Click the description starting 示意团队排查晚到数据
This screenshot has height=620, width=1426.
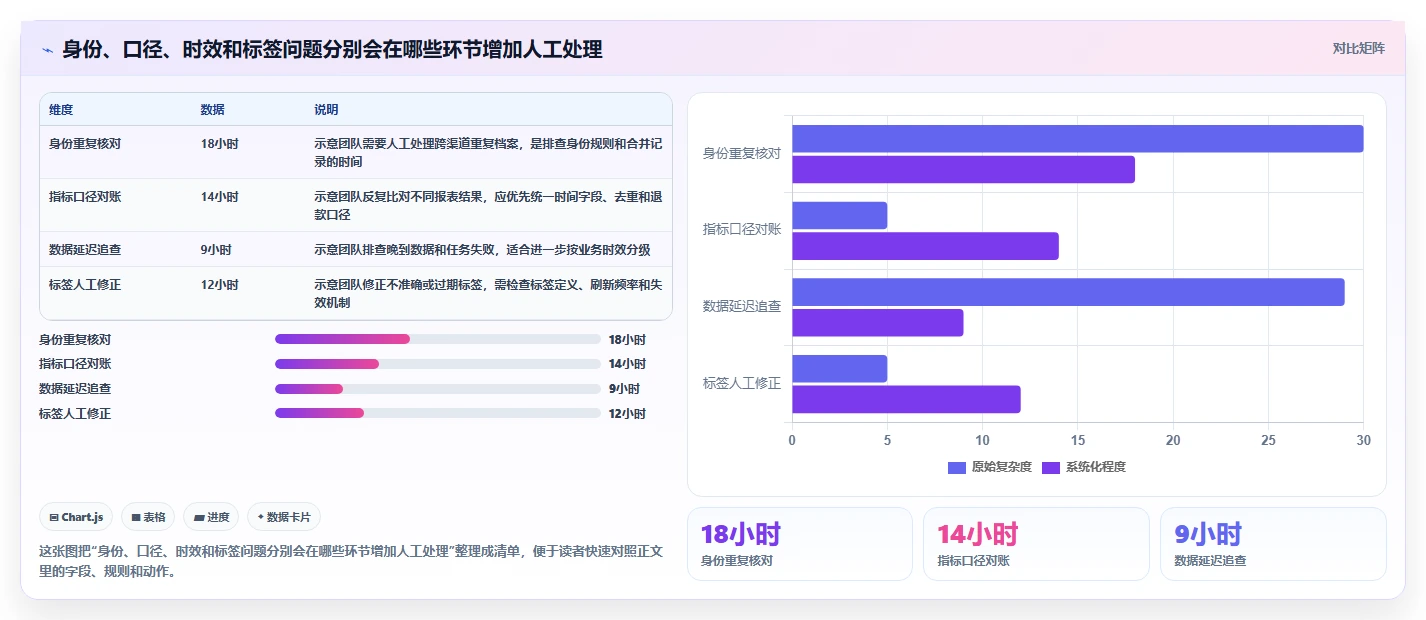click(x=483, y=250)
